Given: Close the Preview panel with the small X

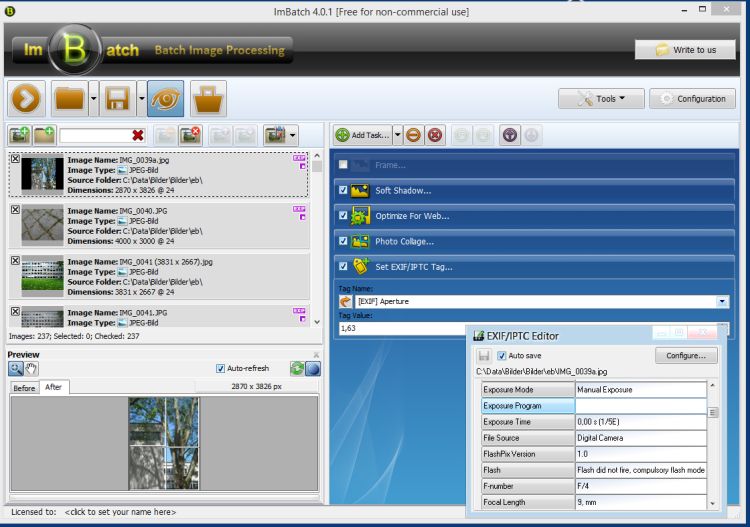Looking at the screenshot, I should tap(316, 354).
